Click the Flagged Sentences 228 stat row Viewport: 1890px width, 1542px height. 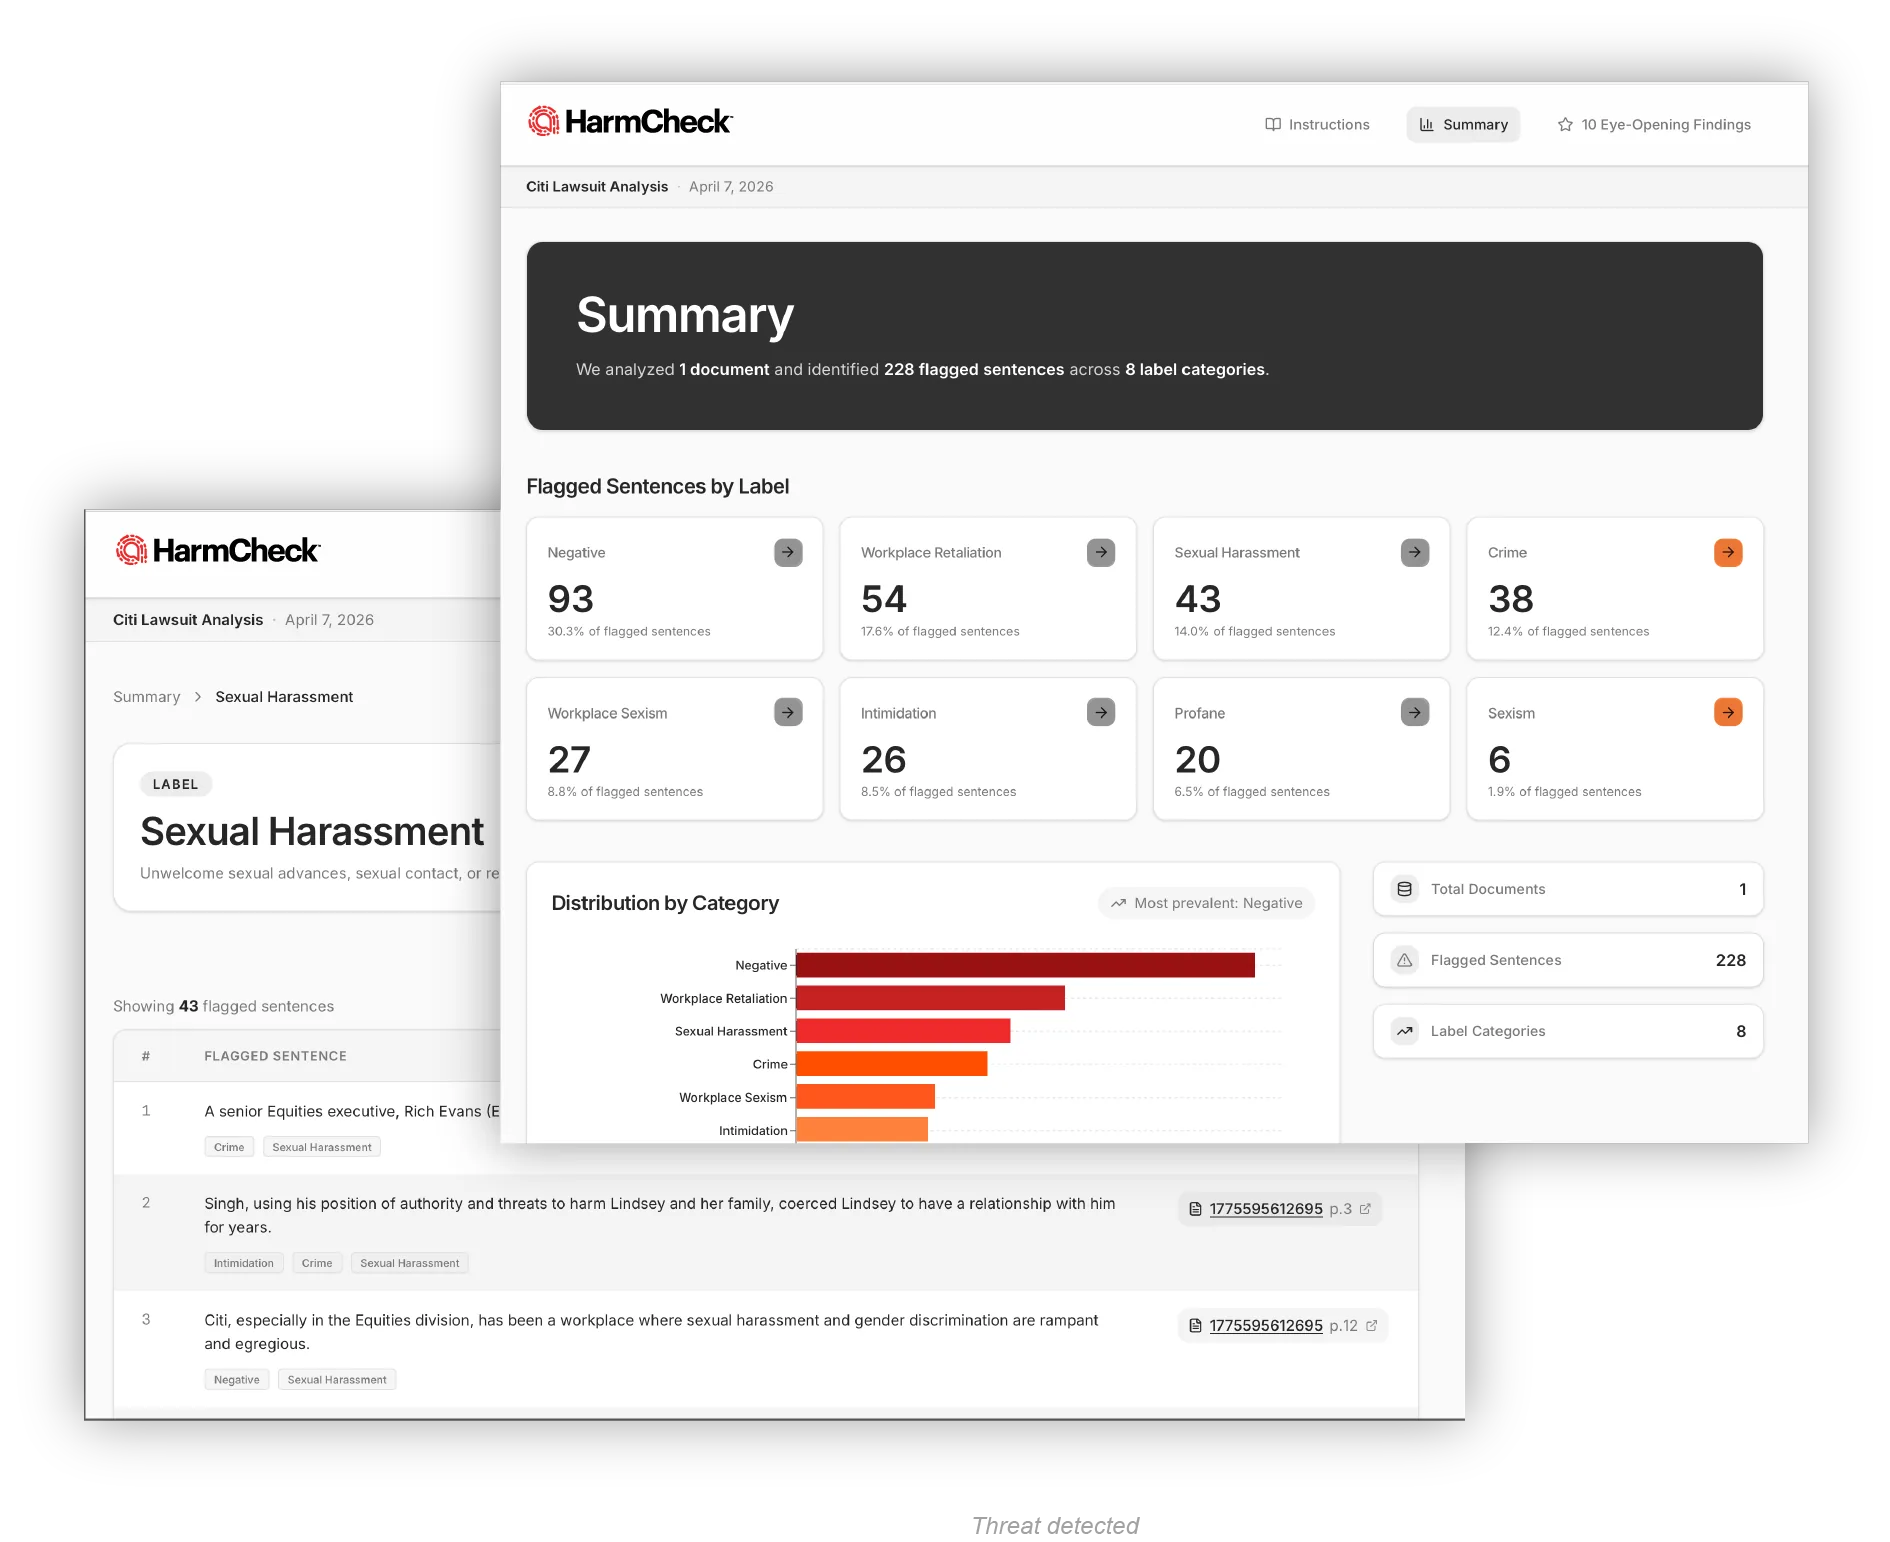click(x=1568, y=960)
